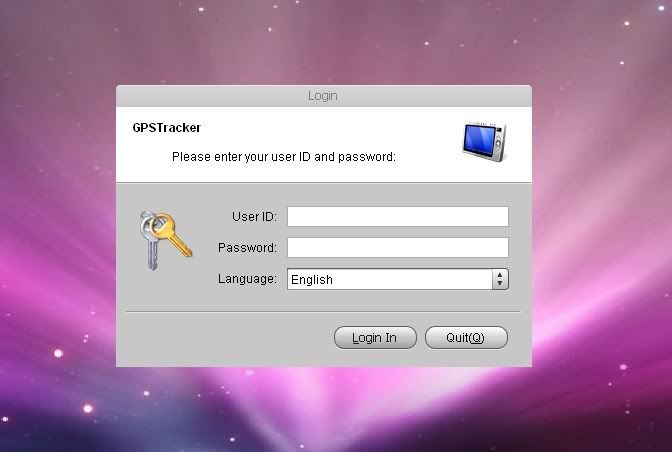
Task: Select the Language label
Action: (247, 279)
